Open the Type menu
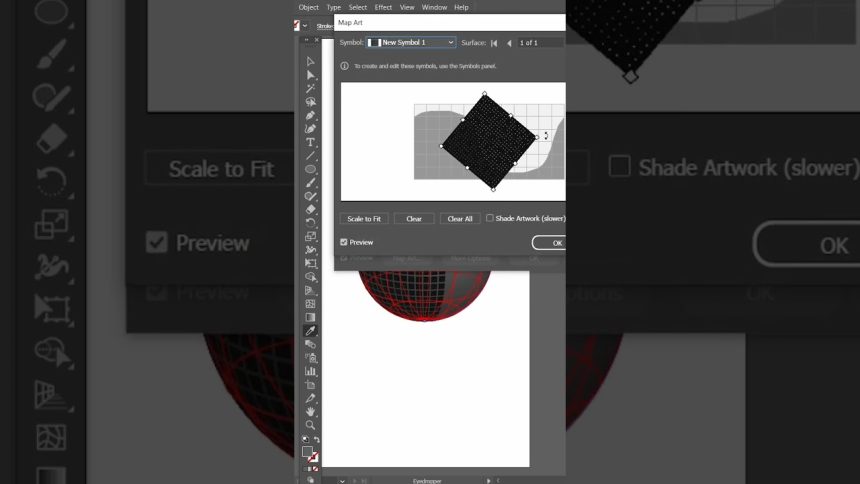This screenshot has width=860, height=484. click(333, 7)
